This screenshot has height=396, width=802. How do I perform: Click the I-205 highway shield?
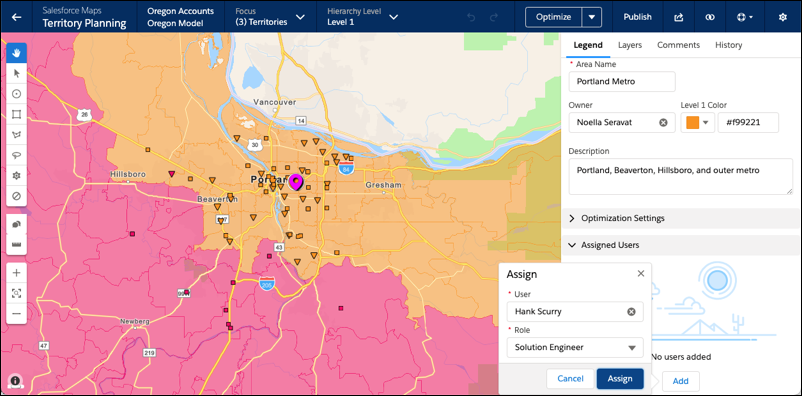point(266,284)
